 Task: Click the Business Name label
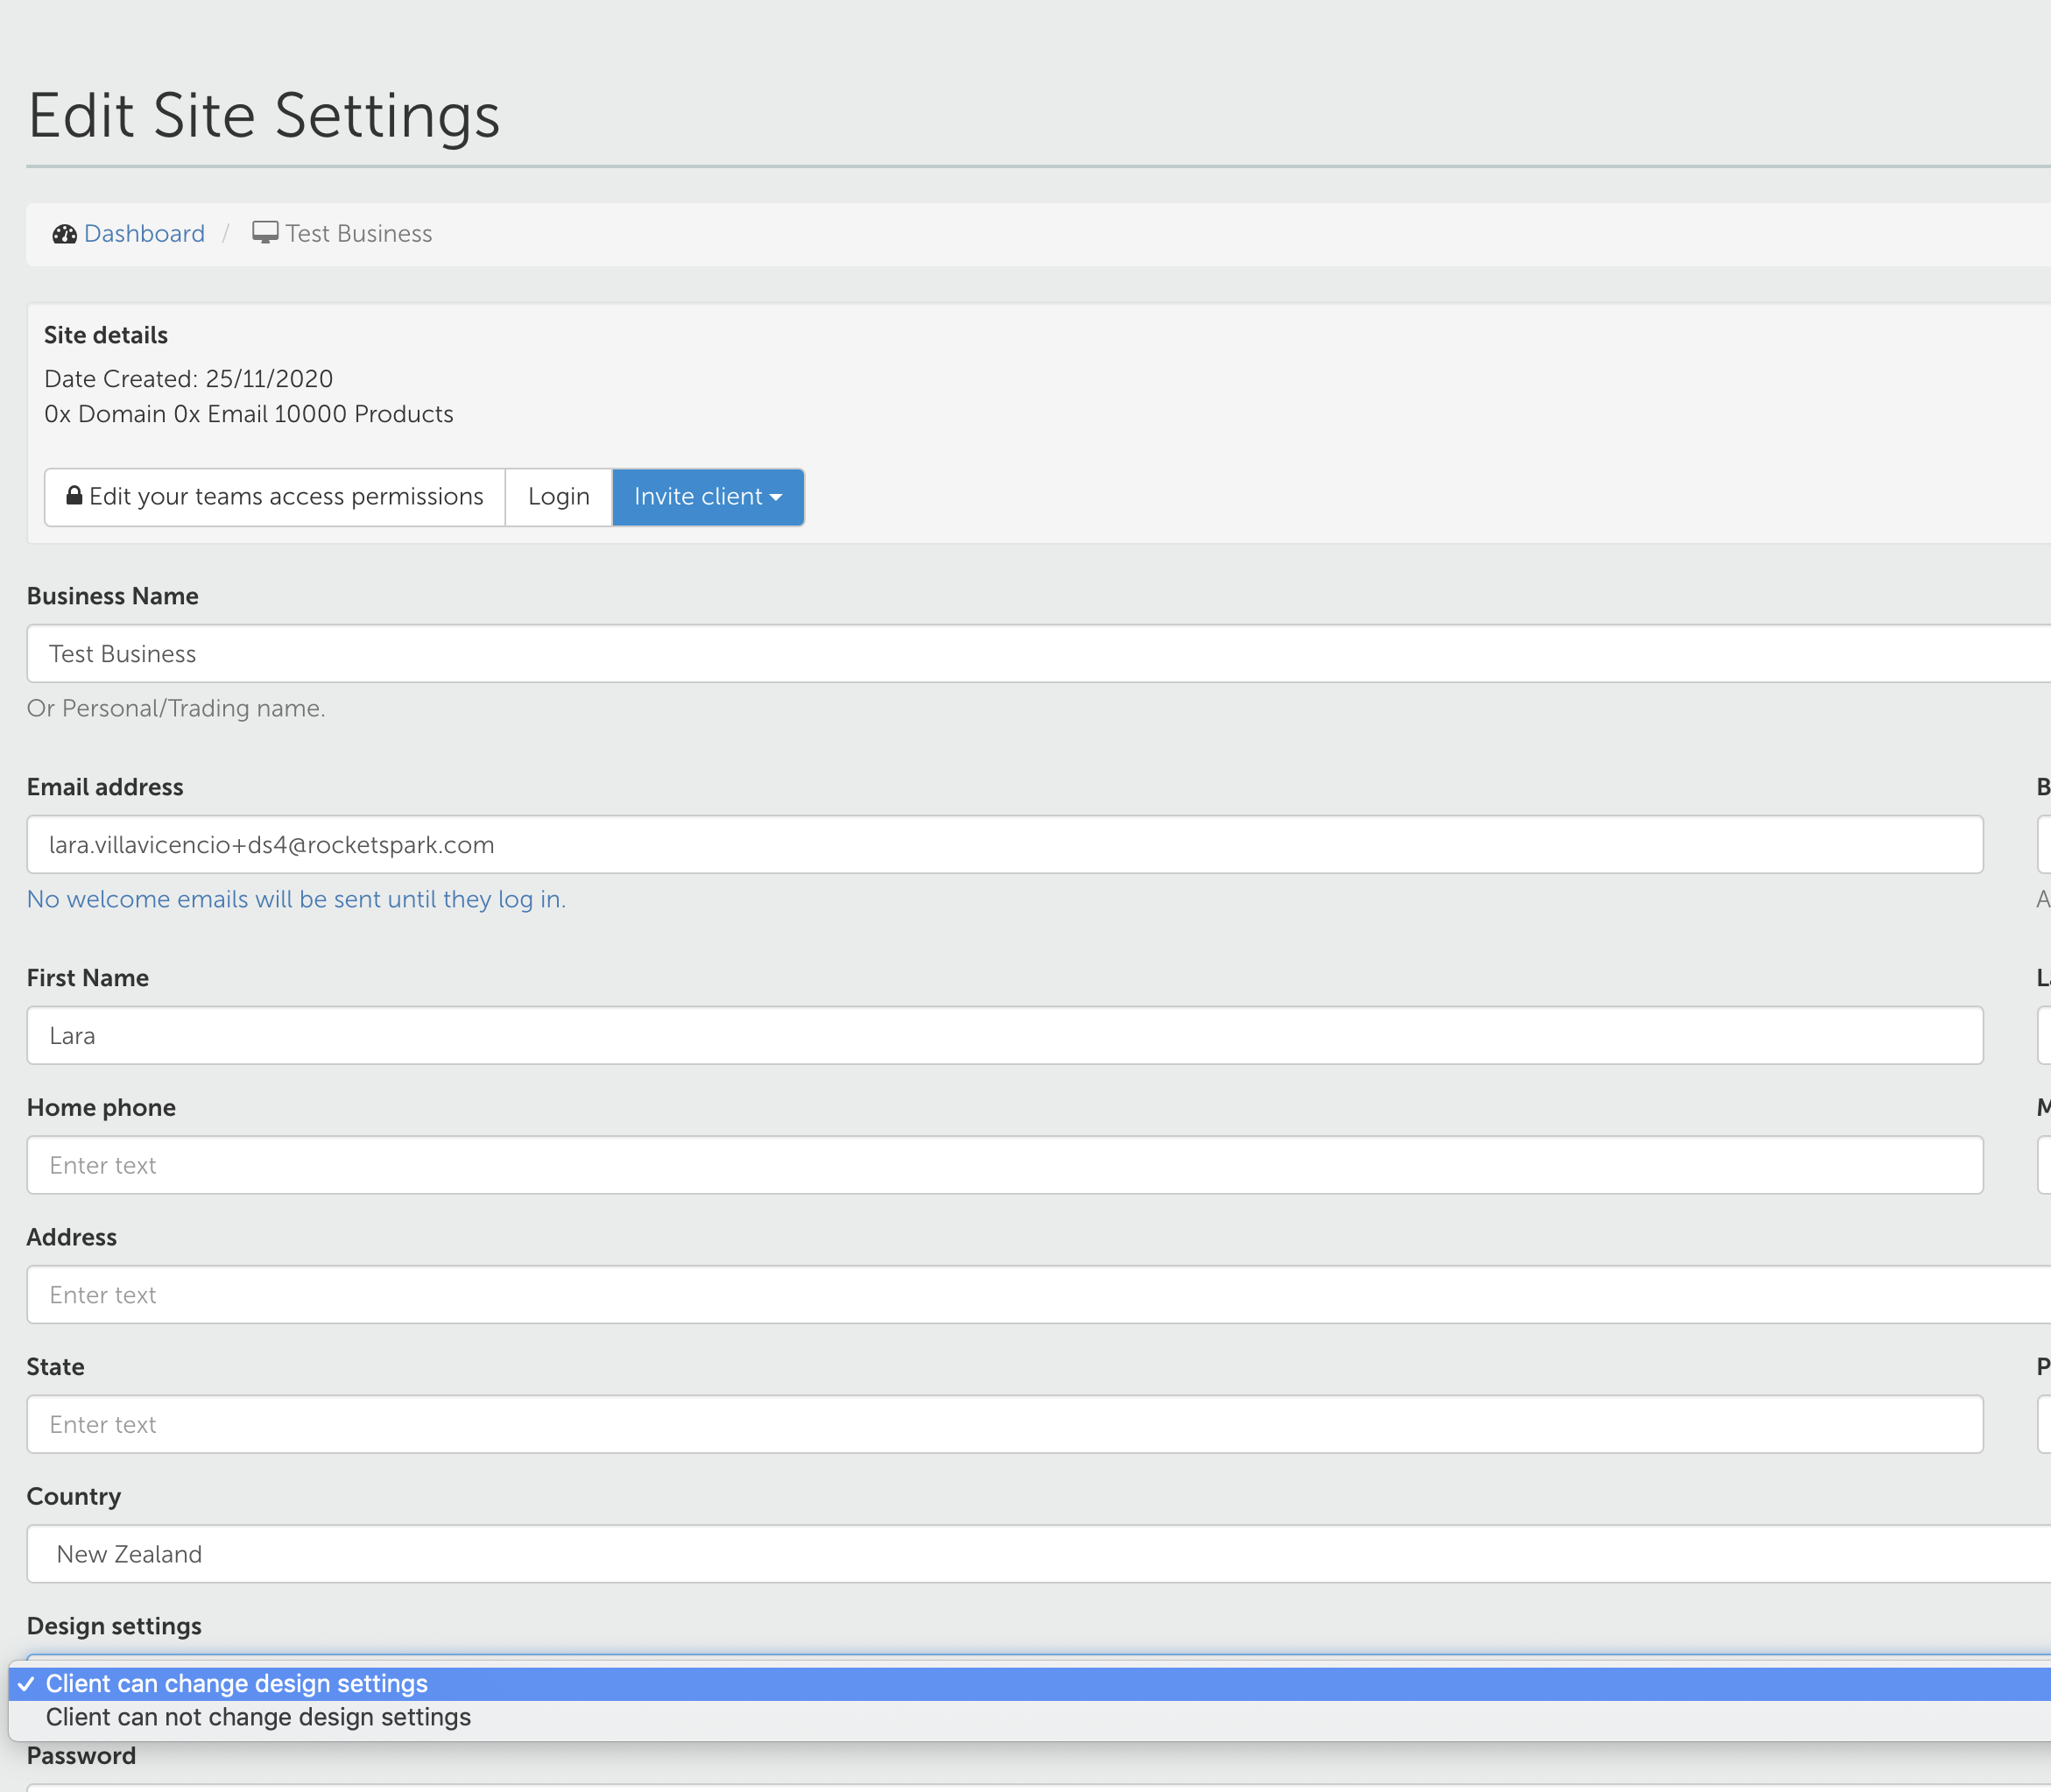point(113,596)
